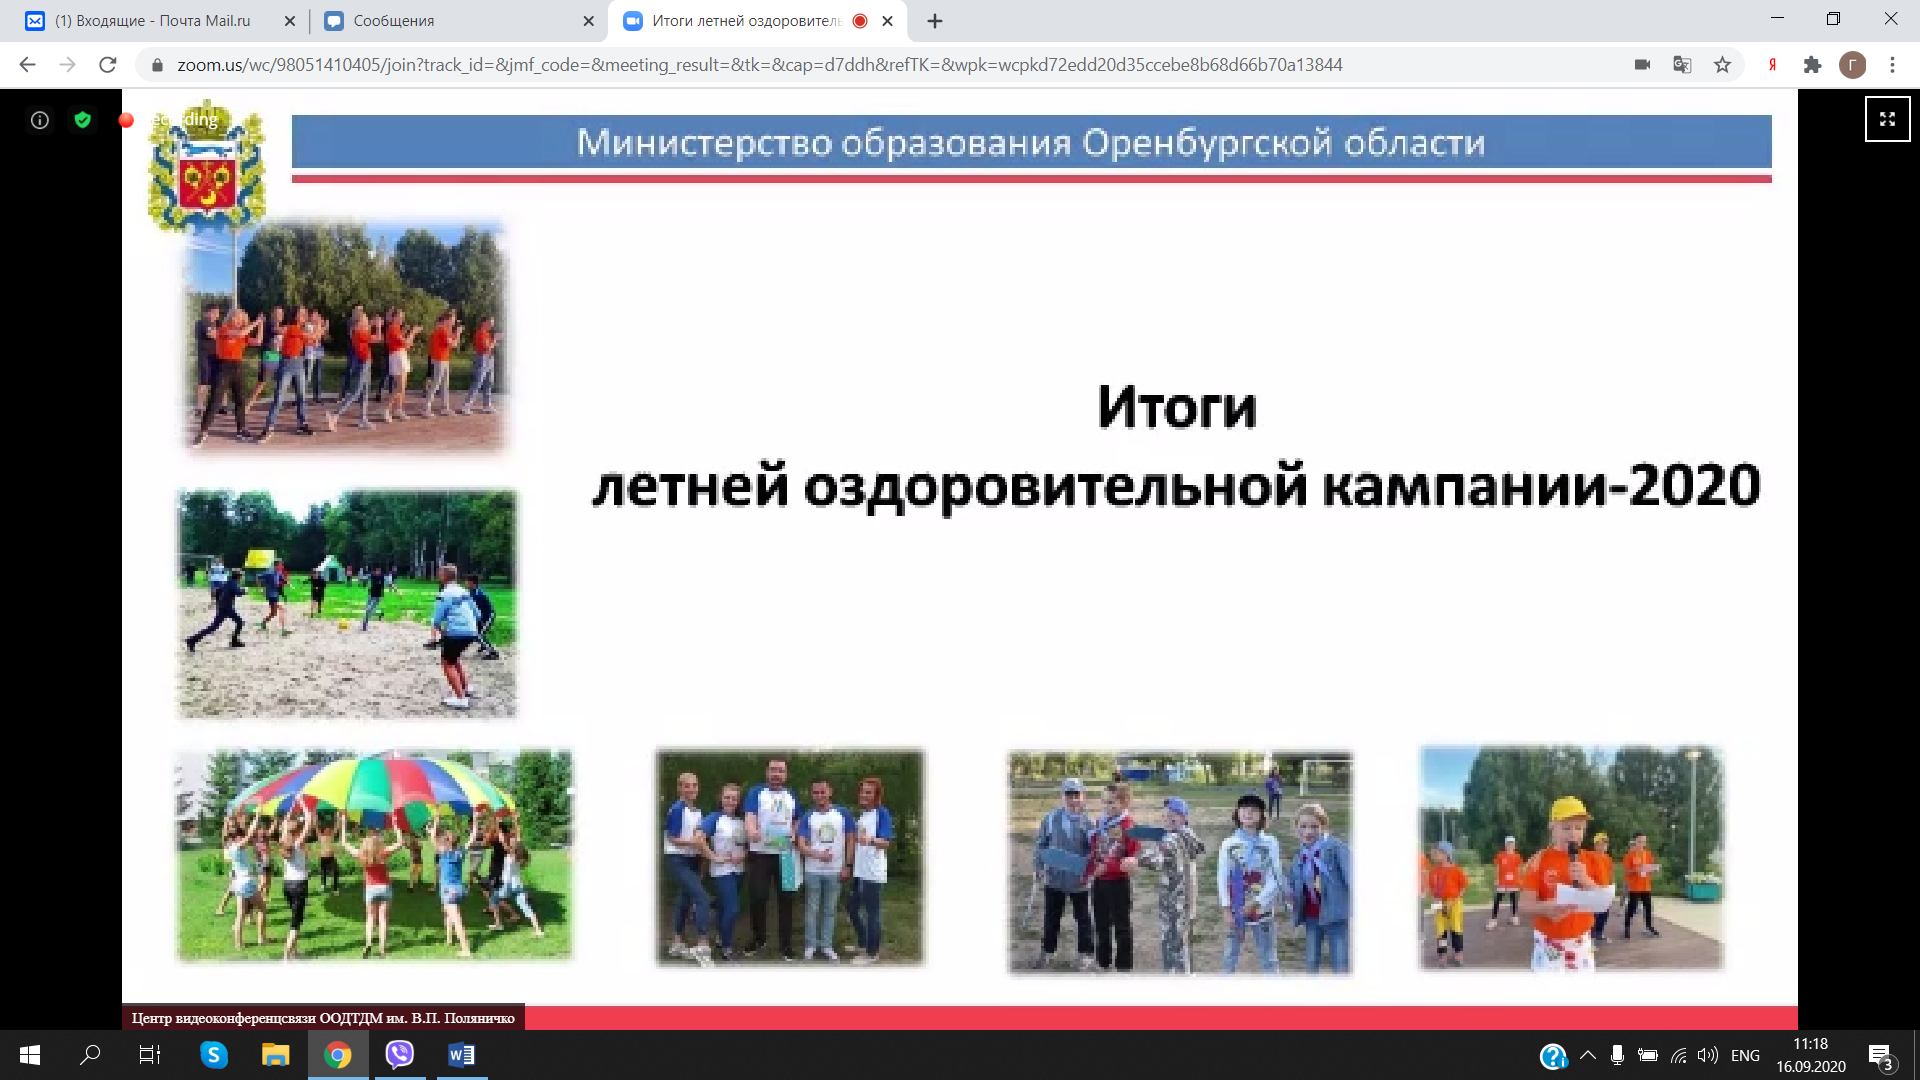Open the volume control in the tray

pyautogui.click(x=1708, y=1055)
